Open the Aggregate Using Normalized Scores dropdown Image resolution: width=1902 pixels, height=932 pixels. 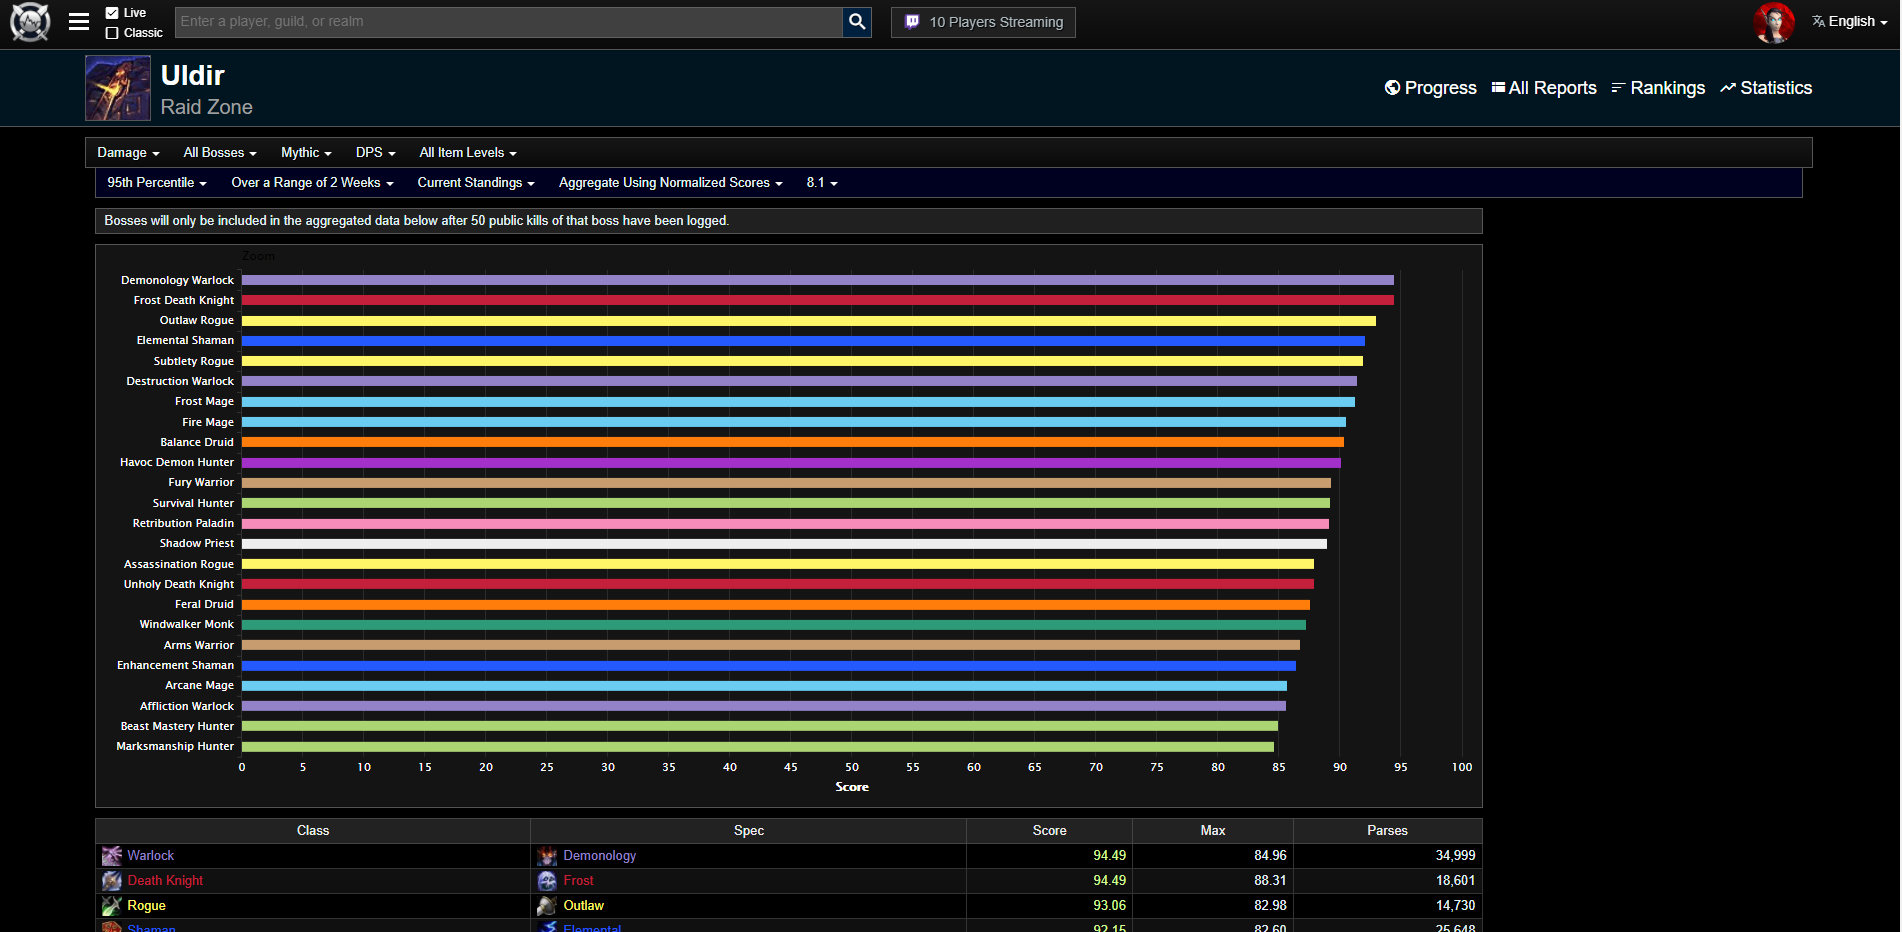click(670, 183)
